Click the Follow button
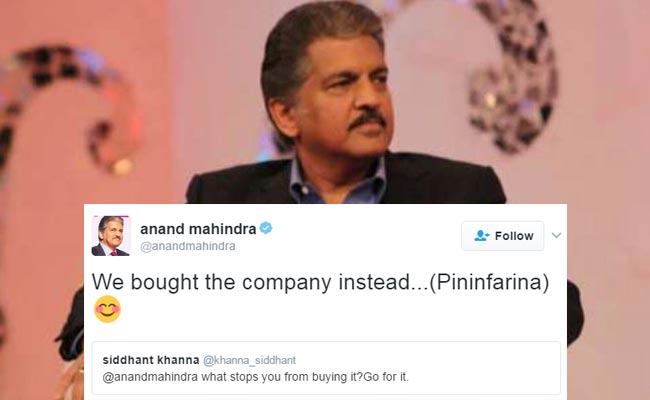 pyautogui.click(x=502, y=236)
